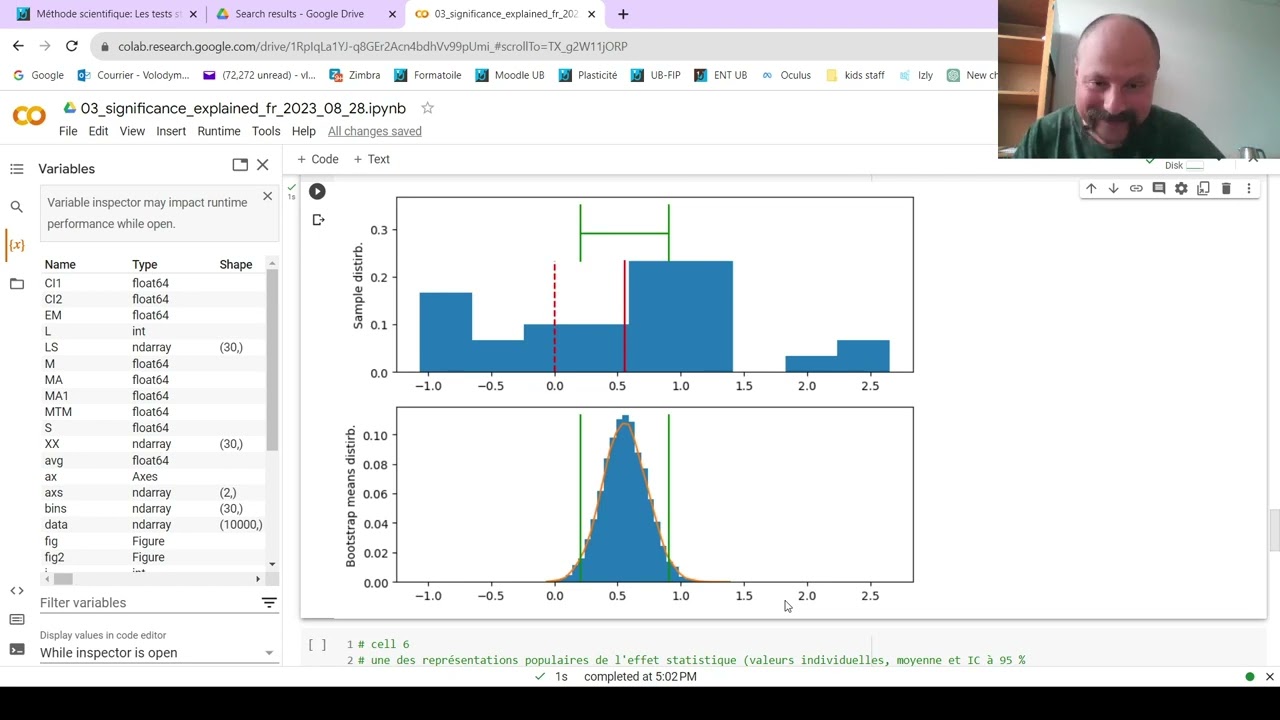The image size is (1280, 720).
Task: Open the Files folder sidebar icon
Action: pos(16,284)
